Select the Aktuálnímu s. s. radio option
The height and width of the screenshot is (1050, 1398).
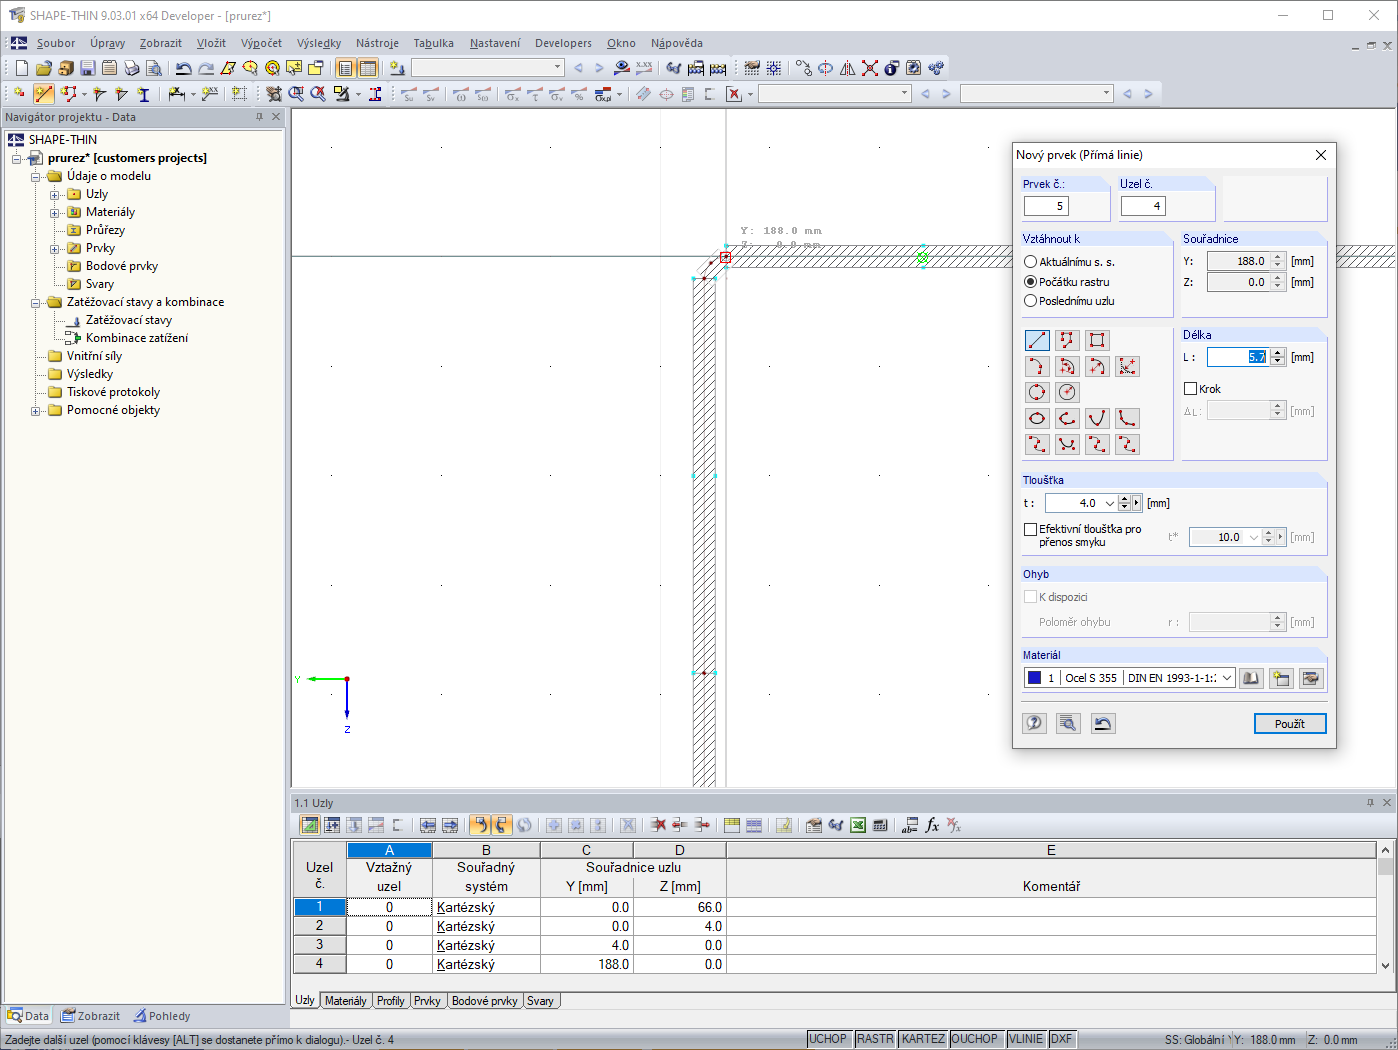coord(1069,261)
